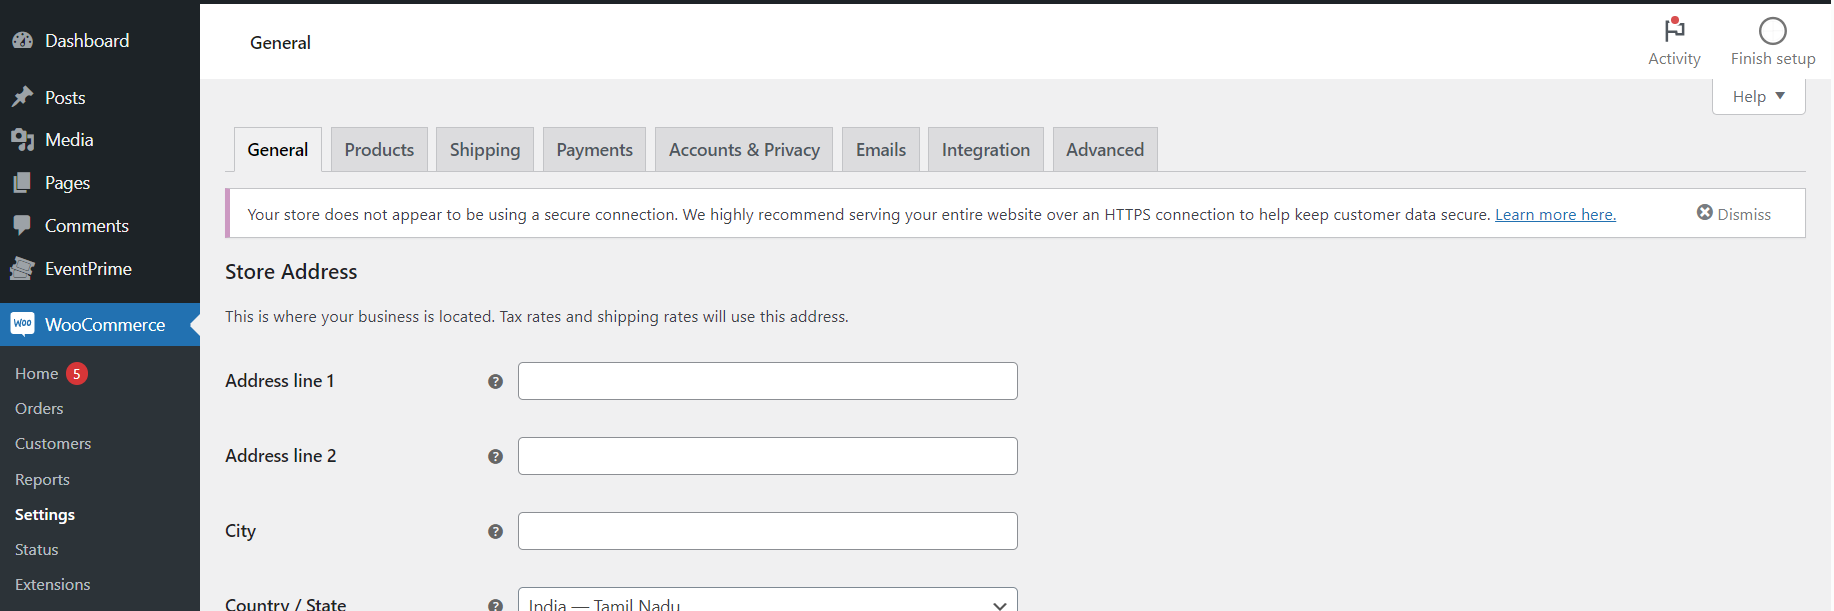The image size is (1834, 611).
Task: Click the WooCommerce logo icon
Action: click(x=22, y=324)
